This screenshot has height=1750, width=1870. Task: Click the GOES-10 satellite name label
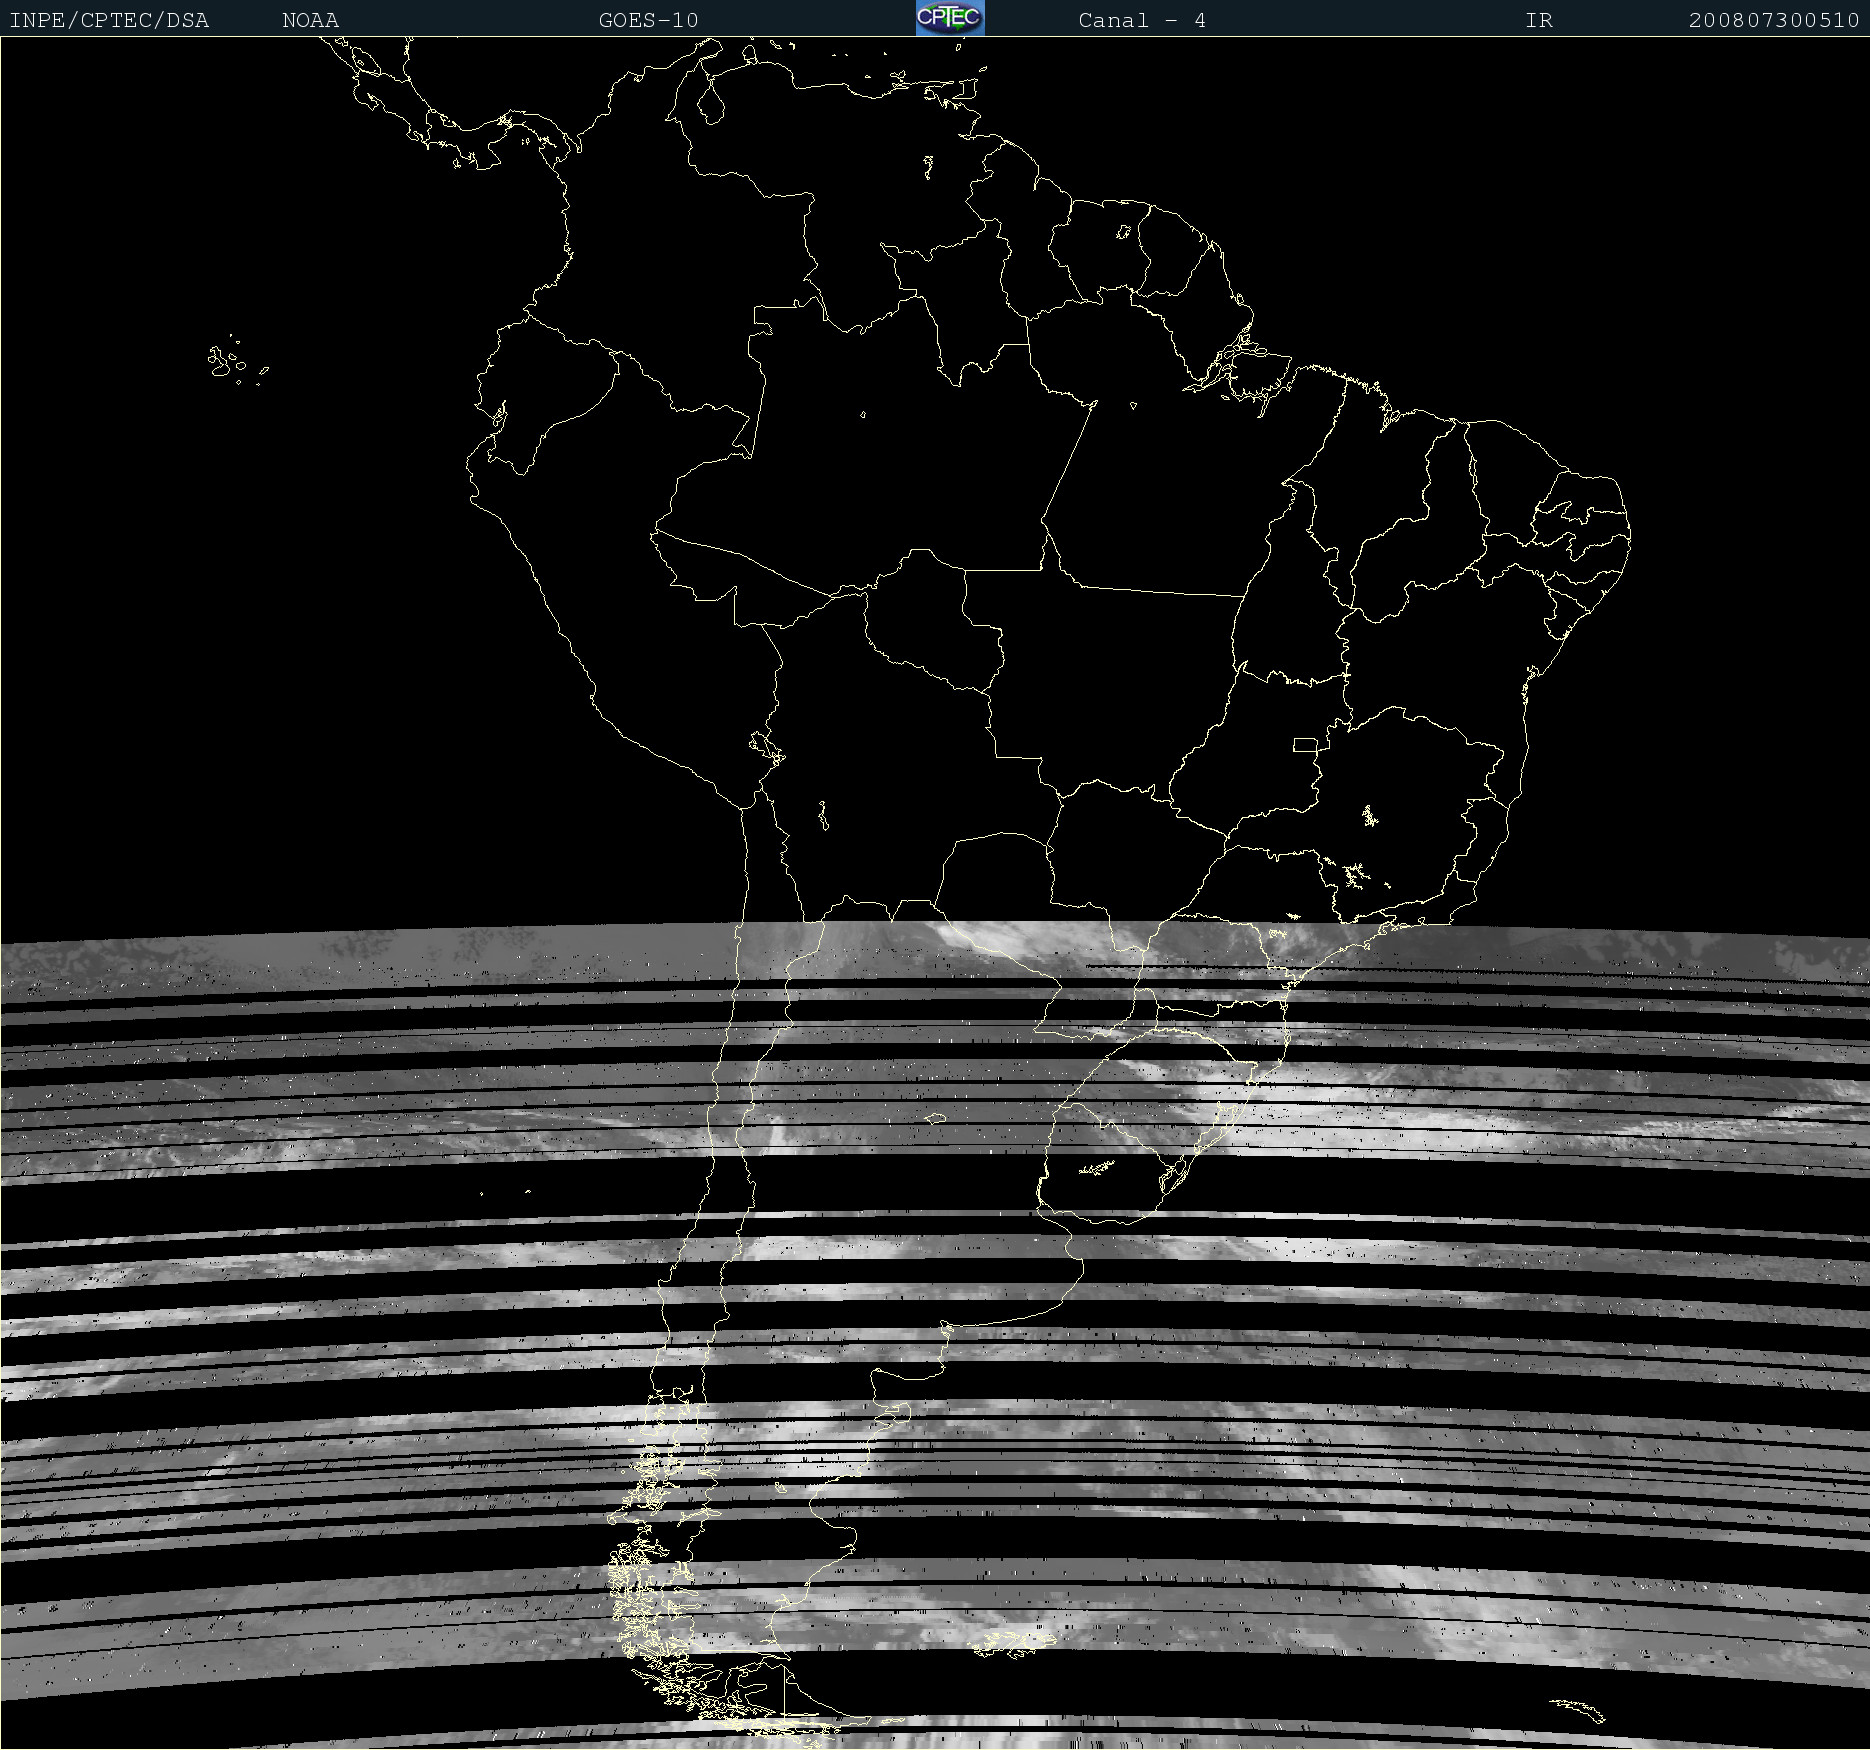point(648,20)
